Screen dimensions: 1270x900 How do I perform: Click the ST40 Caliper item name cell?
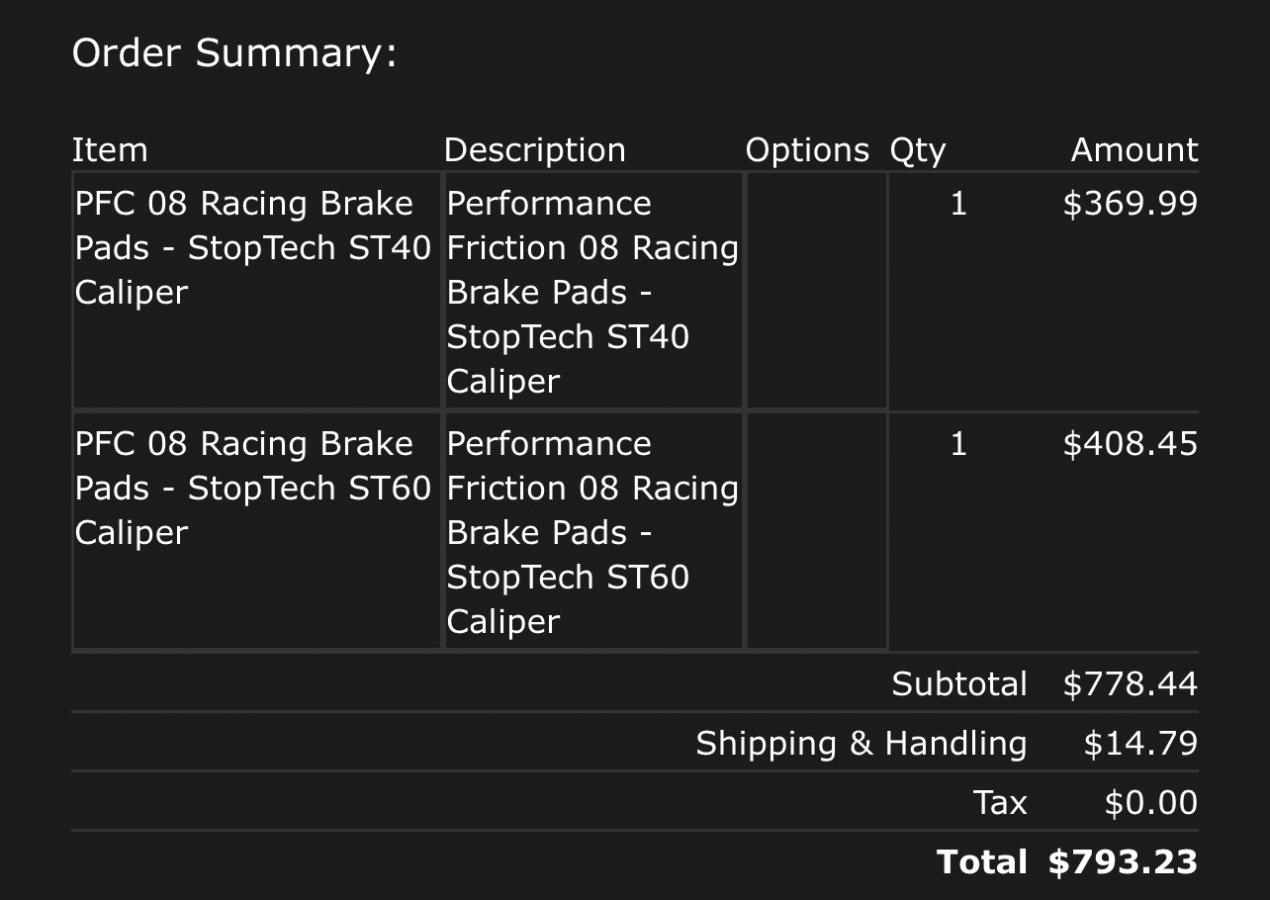coord(253,248)
